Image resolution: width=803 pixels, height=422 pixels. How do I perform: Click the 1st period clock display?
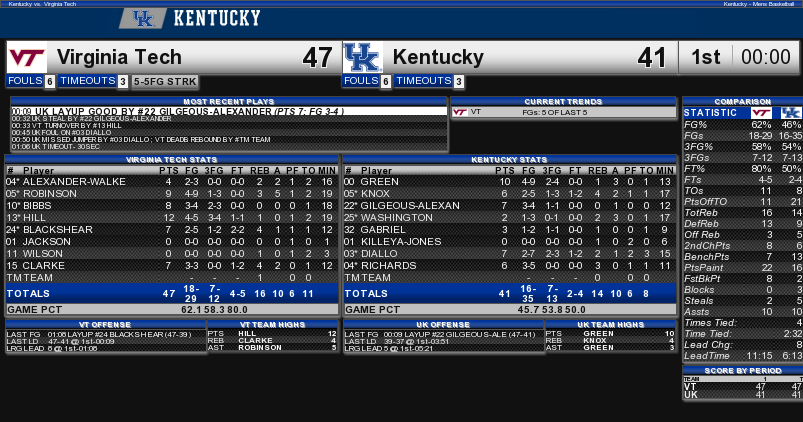pos(741,57)
